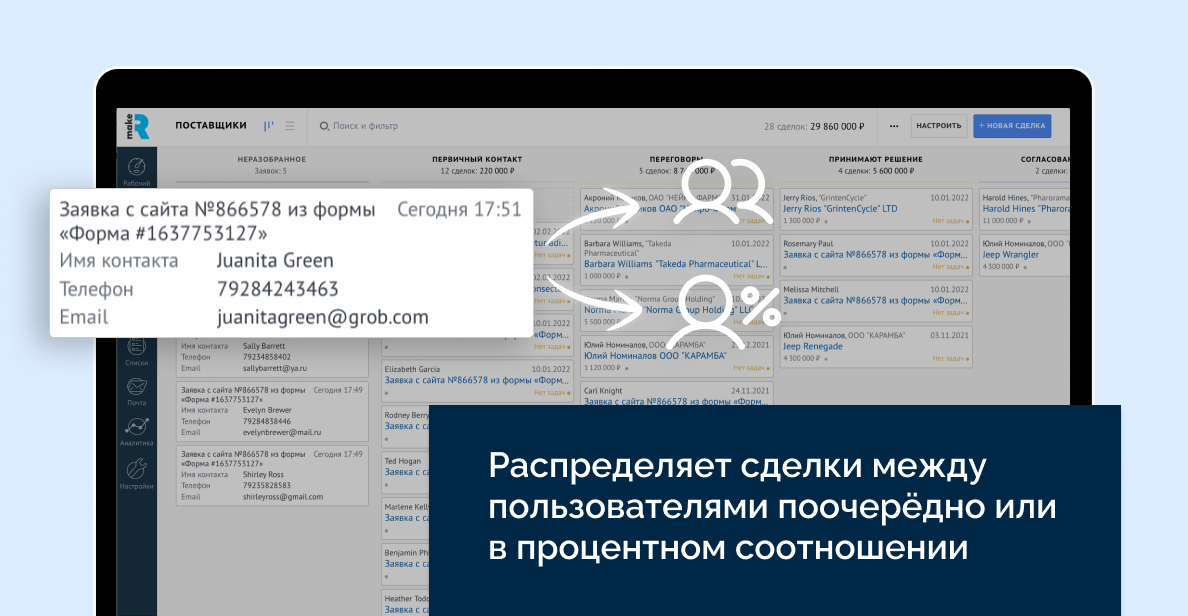Click contact name Jerry Rios, "GrintenCycle"

(824, 198)
